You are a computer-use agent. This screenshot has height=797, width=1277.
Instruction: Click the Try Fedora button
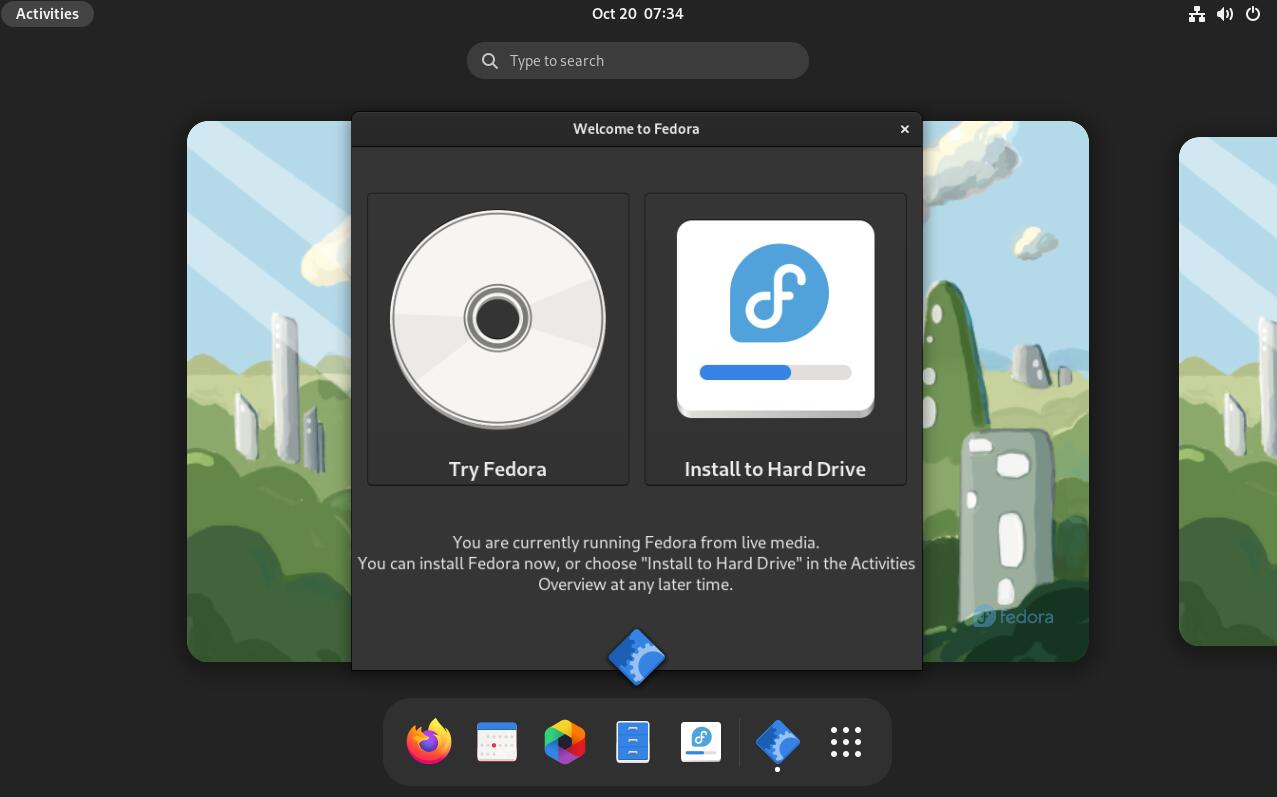pyautogui.click(x=498, y=339)
